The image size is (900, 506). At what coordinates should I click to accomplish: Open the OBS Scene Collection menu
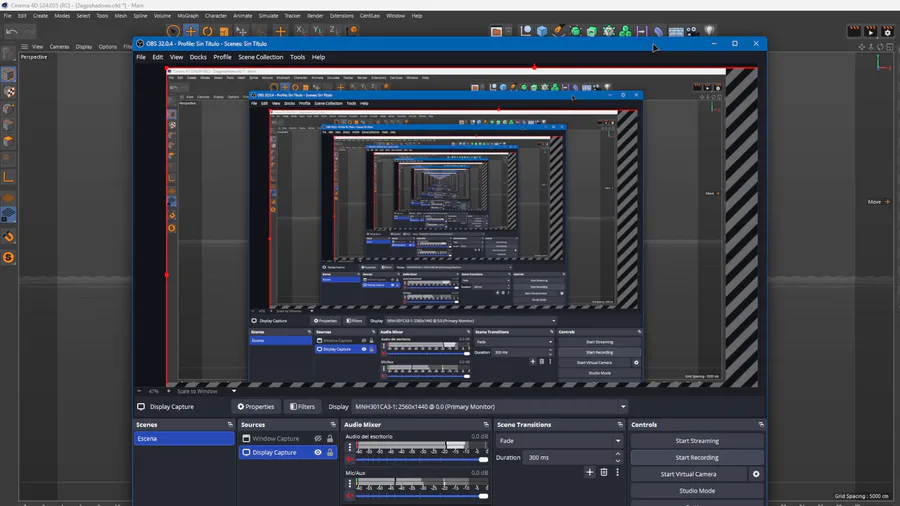(x=261, y=57)
